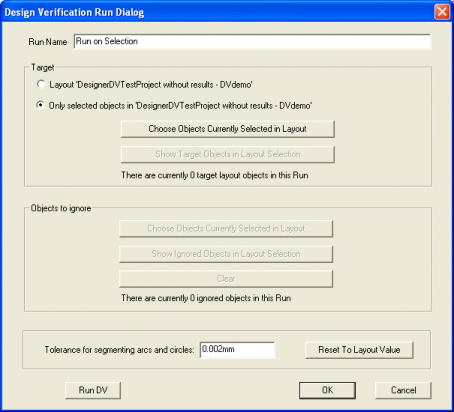454x412 pixels.
Task: Click into the Run Name text field
Action: [x=252, y=41]
